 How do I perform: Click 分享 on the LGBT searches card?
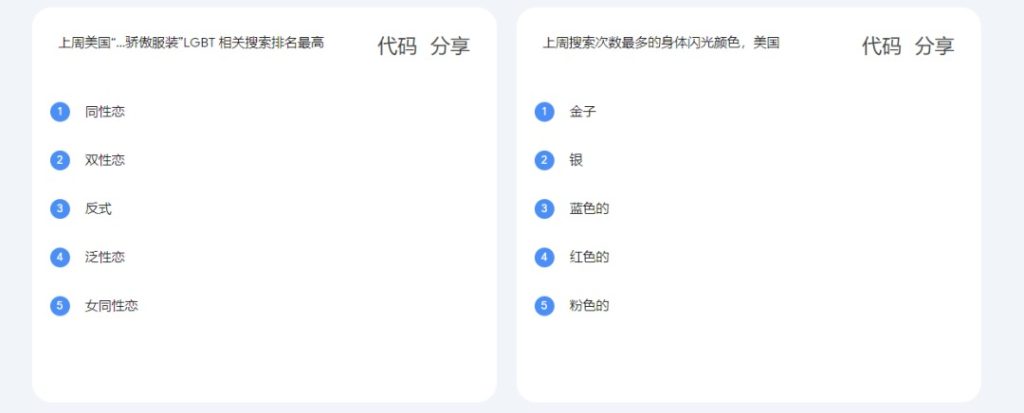pos(450,46)
